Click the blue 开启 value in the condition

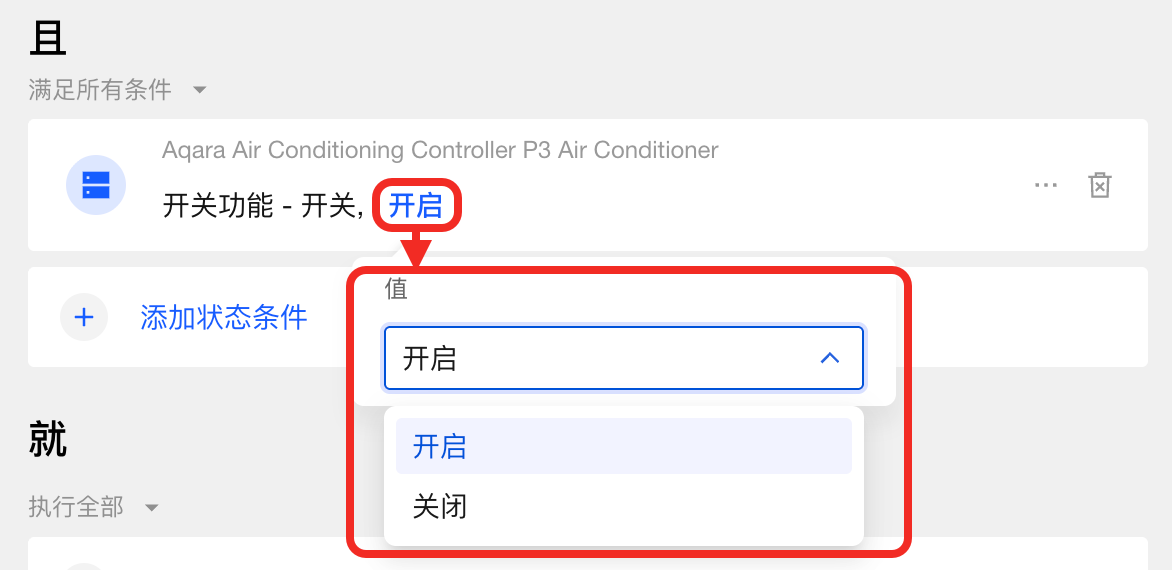click(416, 206)
